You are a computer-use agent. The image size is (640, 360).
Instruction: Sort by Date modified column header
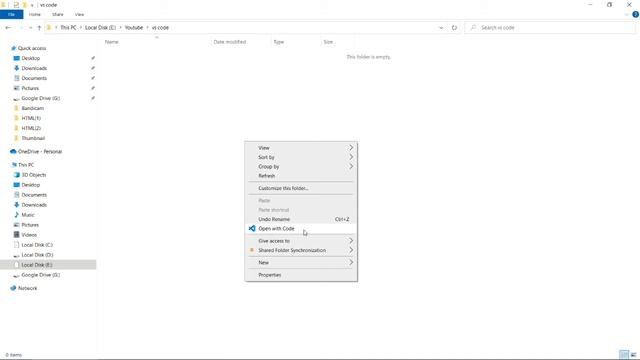pyautogui.click(x=230, y=42)
